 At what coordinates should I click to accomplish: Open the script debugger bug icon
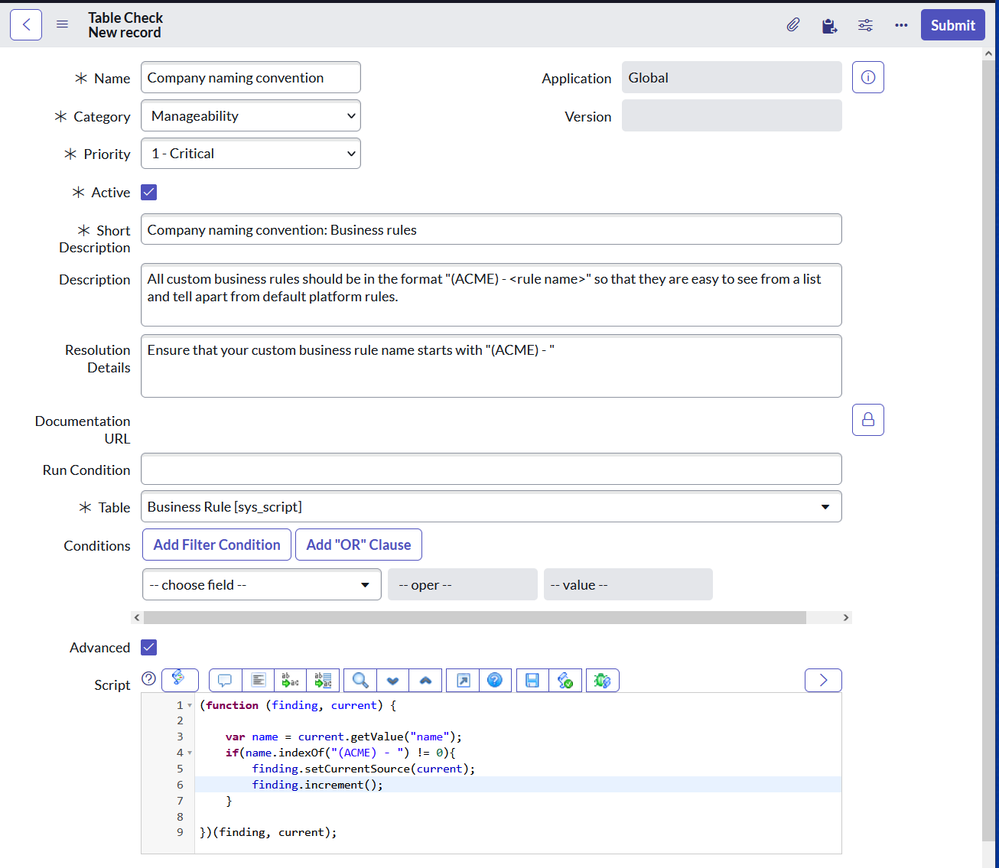(602, 680)
